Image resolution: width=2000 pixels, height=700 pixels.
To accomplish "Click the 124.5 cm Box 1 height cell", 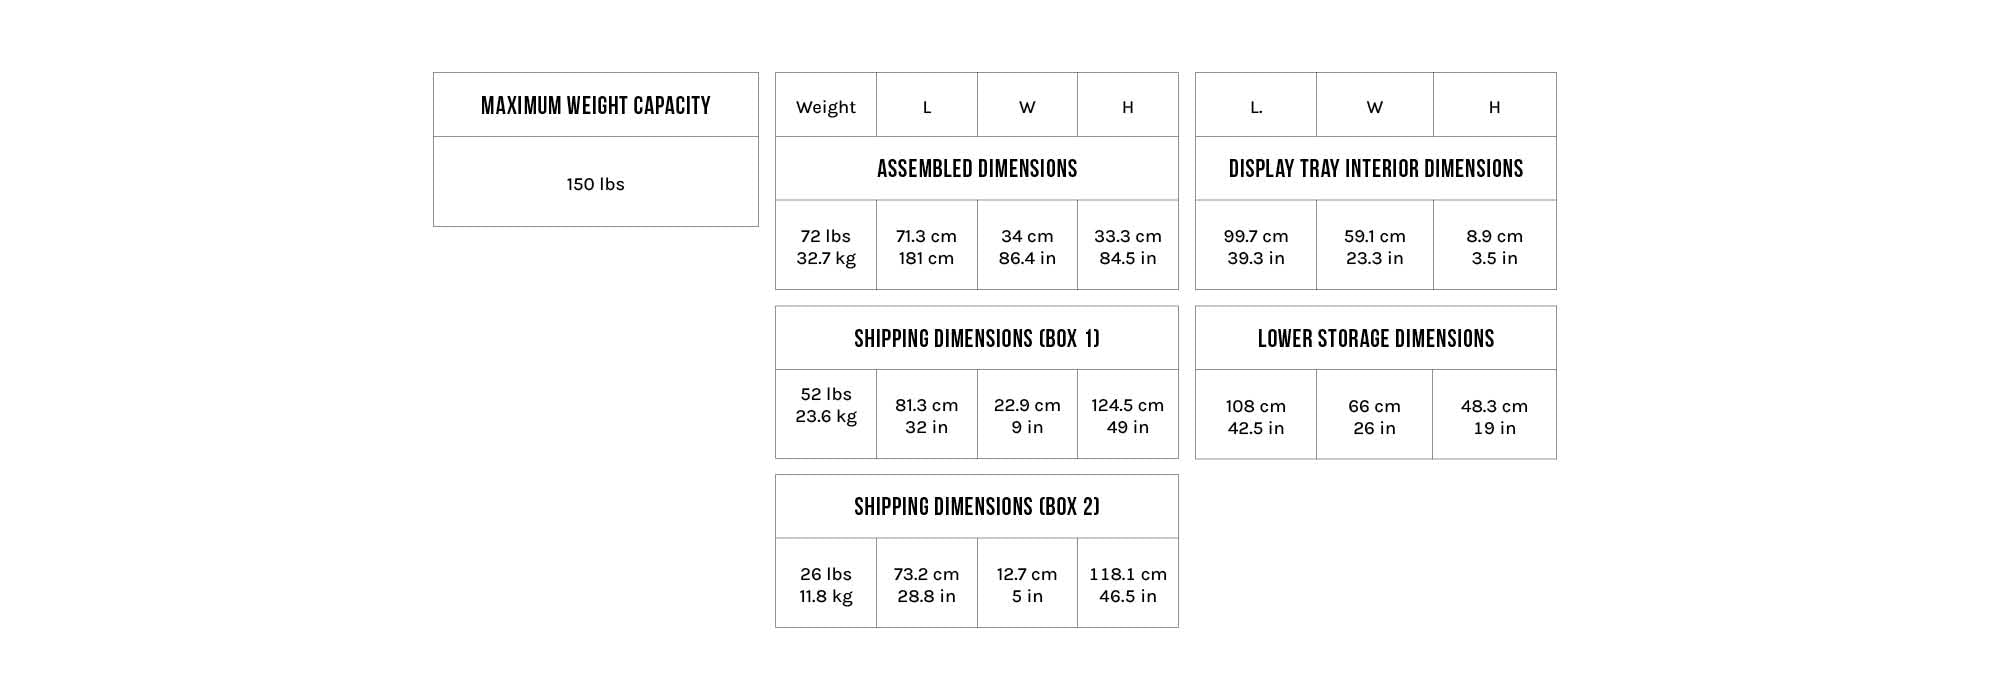I will [1127, 416].
